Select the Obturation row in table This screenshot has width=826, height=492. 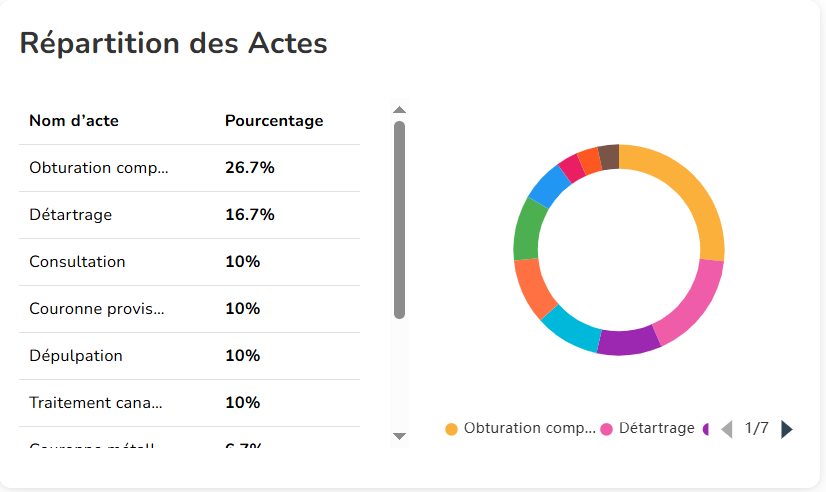coord(189,168)
